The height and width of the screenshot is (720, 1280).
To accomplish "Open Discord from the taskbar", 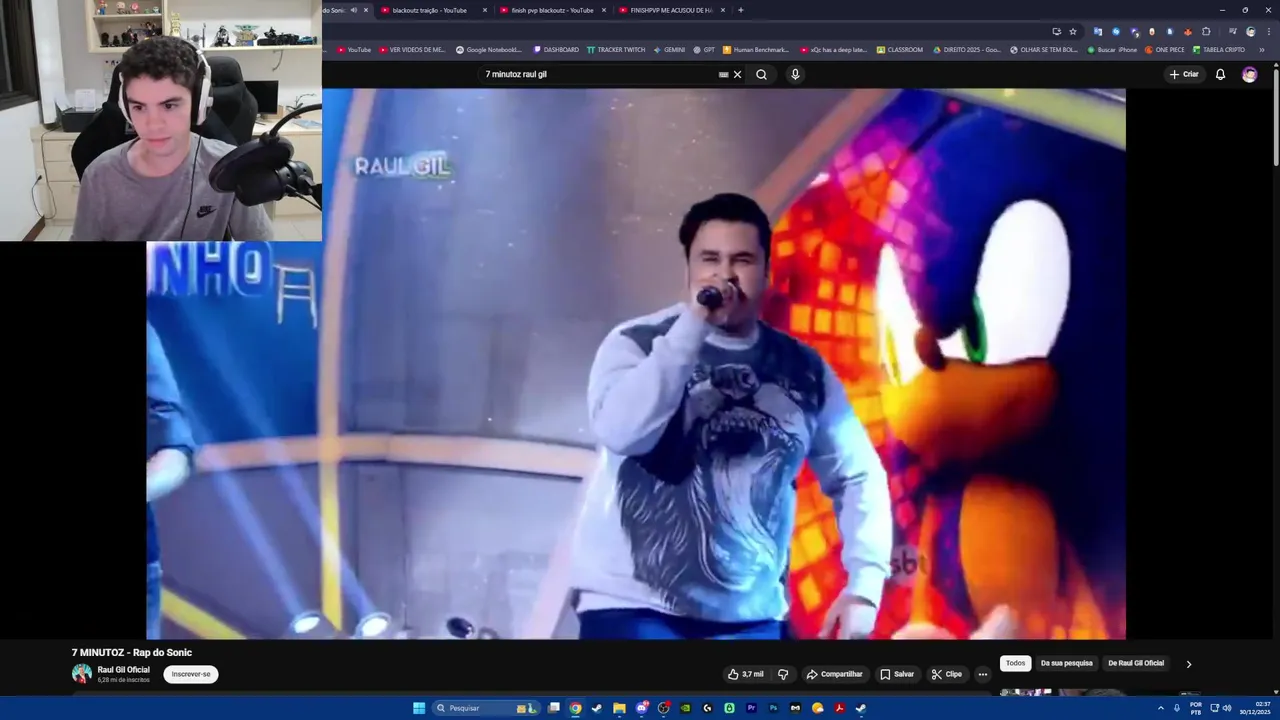I will coord(641,708).
